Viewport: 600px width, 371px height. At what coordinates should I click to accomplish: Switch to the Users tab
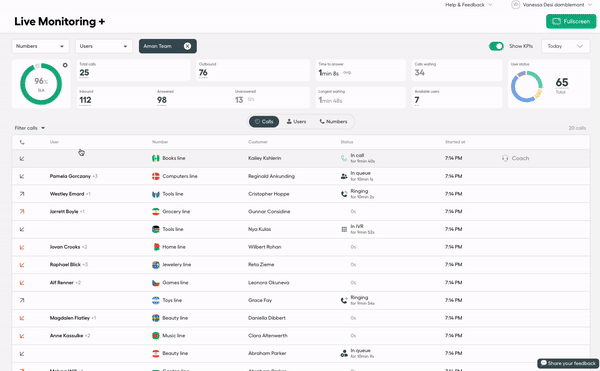coord(297,122)
